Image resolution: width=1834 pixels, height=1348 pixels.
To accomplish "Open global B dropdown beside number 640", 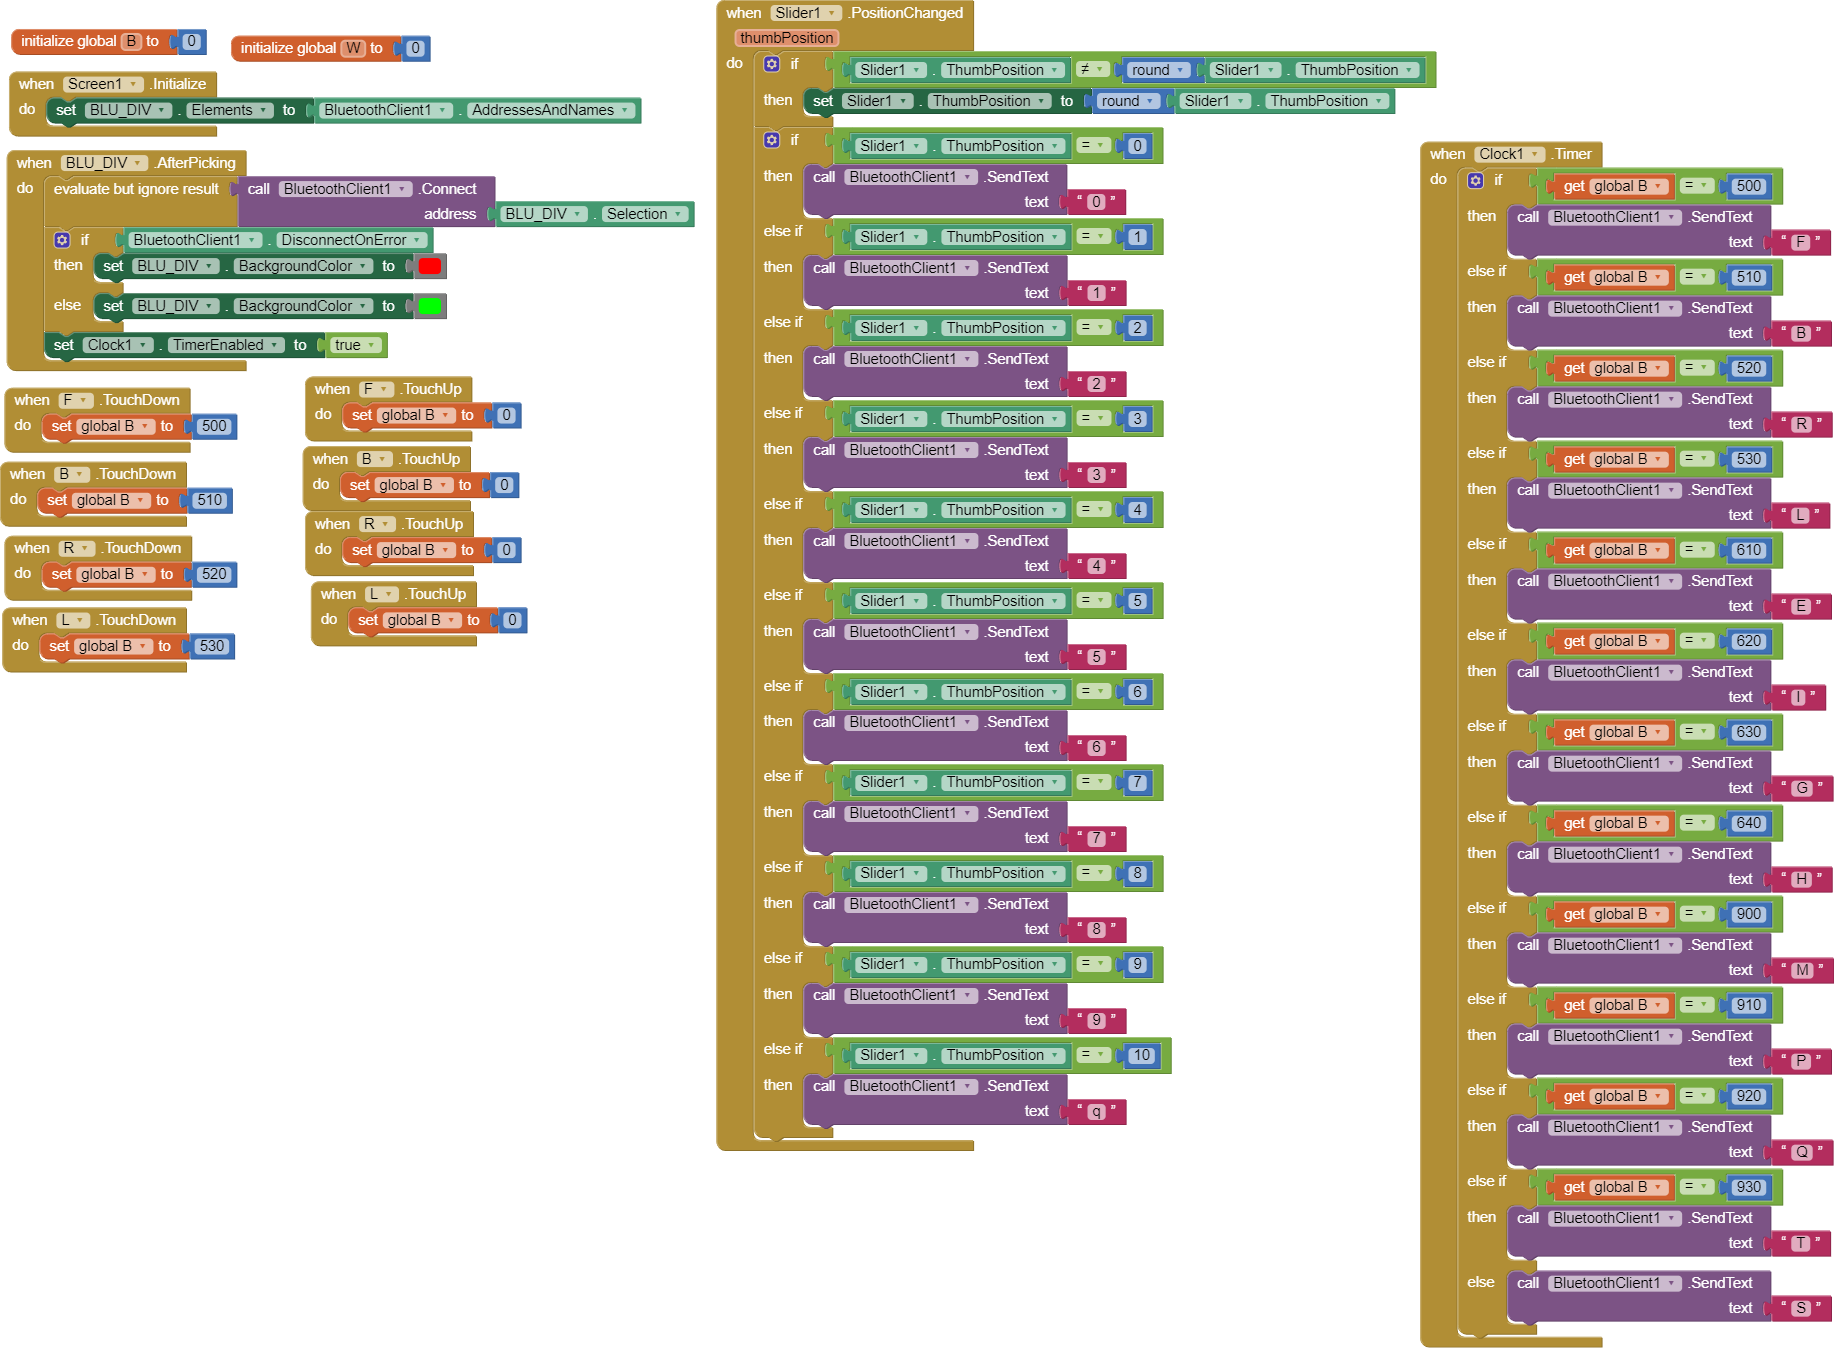I will 1628,823.
